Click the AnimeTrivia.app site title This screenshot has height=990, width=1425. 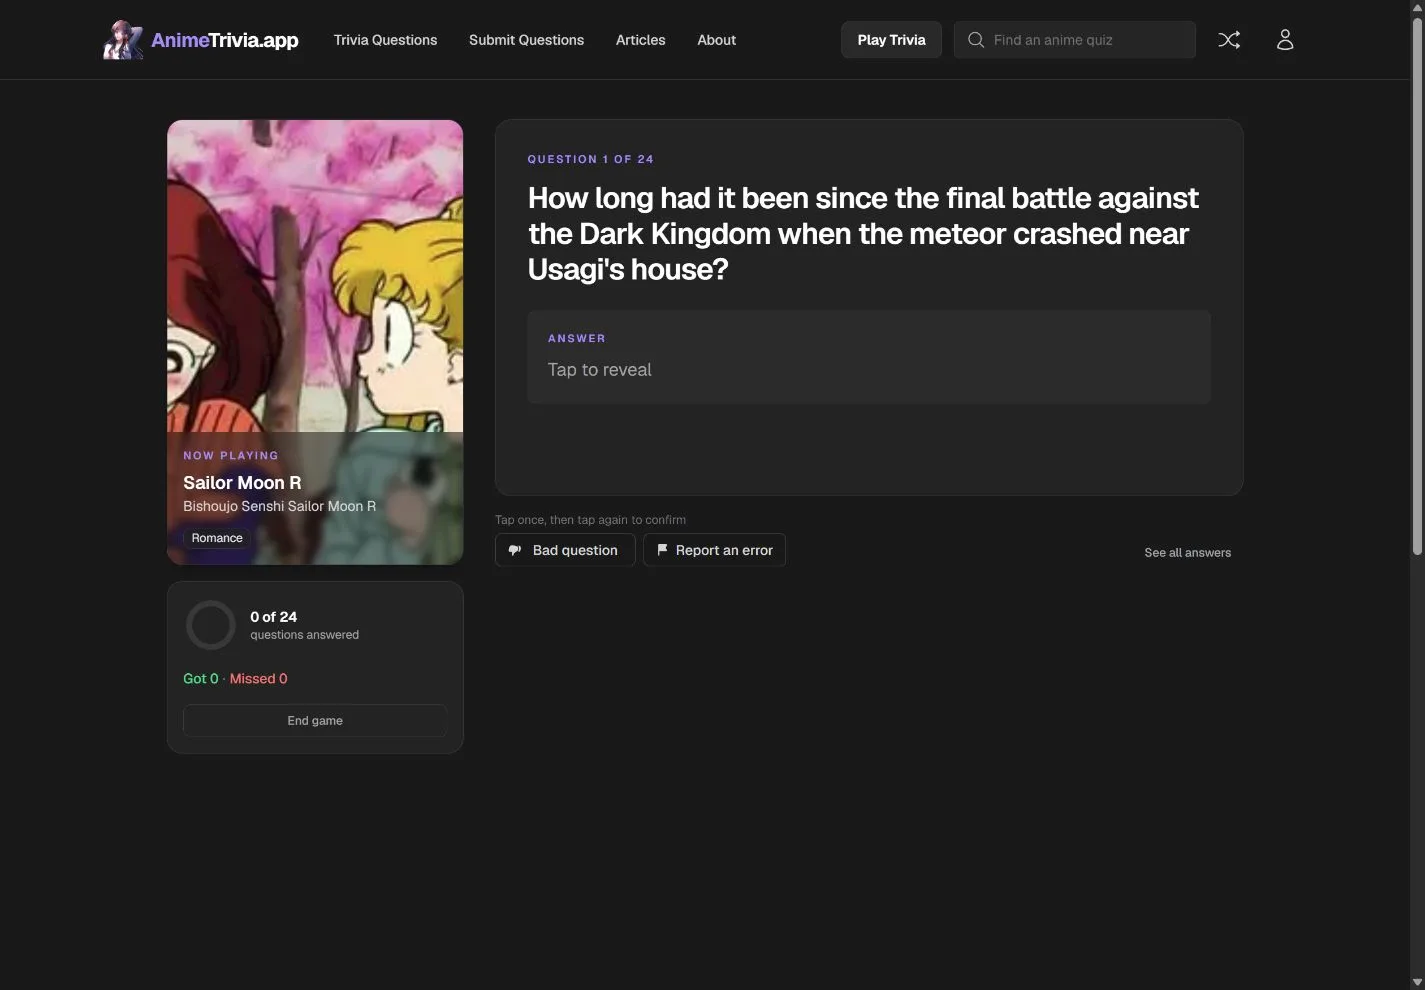[x=225, y=40]
